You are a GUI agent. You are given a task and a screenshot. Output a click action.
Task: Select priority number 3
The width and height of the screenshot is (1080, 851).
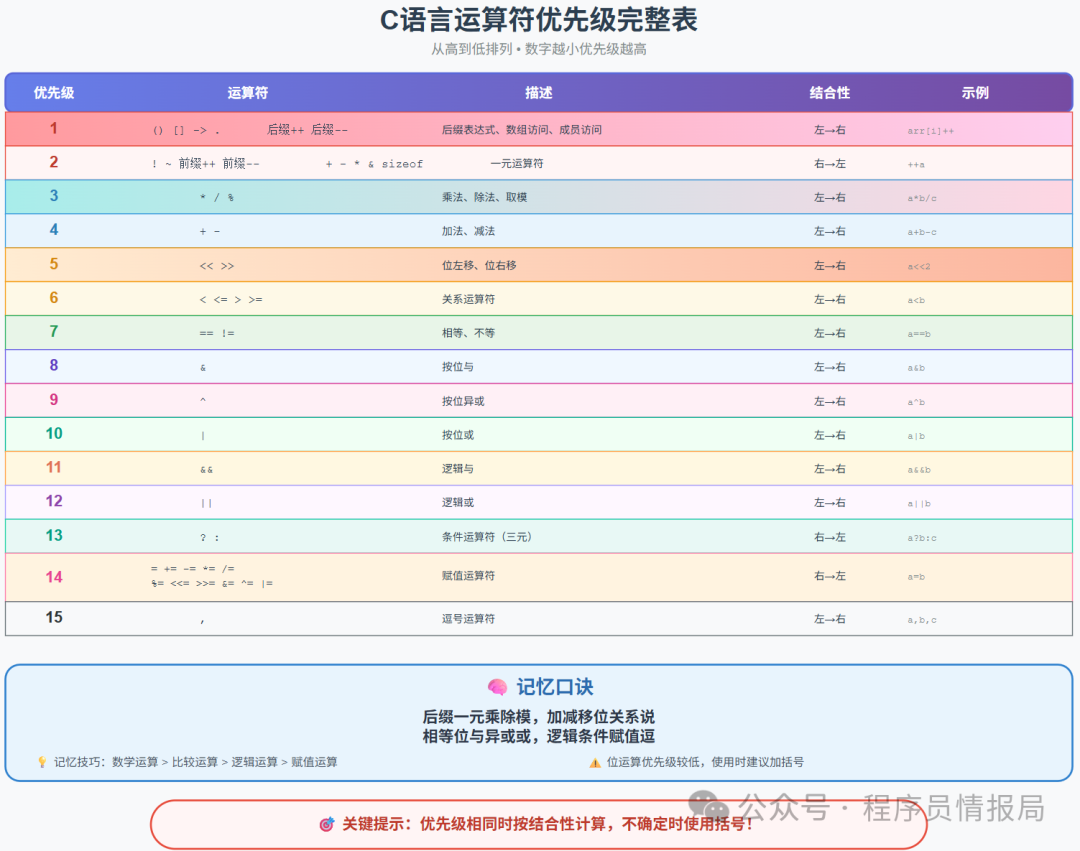(54, 196)
